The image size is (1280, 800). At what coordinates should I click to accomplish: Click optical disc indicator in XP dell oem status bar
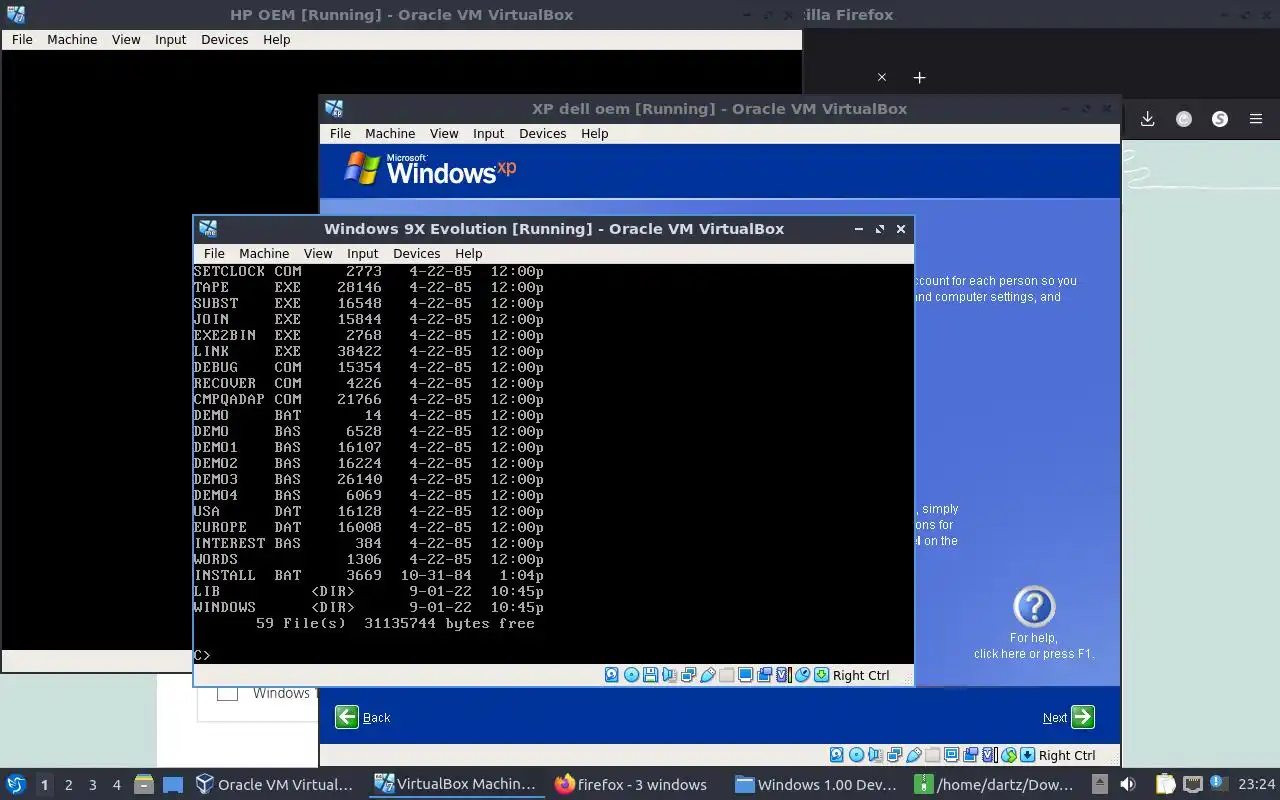(856, 755)
